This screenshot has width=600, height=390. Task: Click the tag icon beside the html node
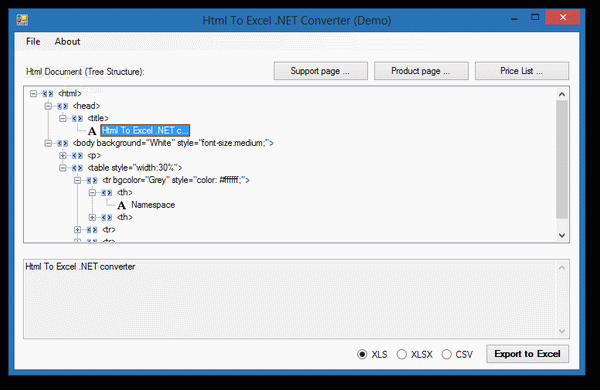point(48,93)
